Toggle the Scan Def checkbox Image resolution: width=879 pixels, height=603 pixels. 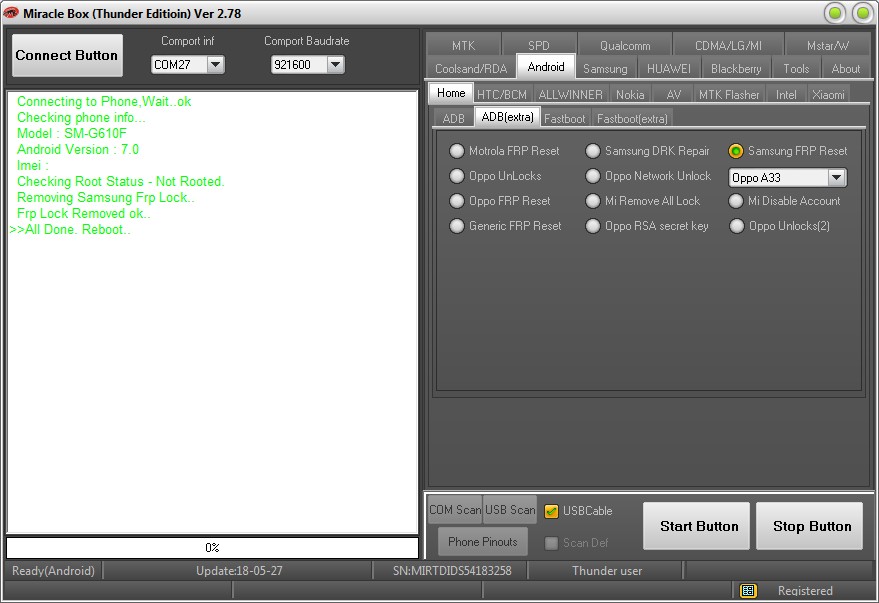pos(551,543)
